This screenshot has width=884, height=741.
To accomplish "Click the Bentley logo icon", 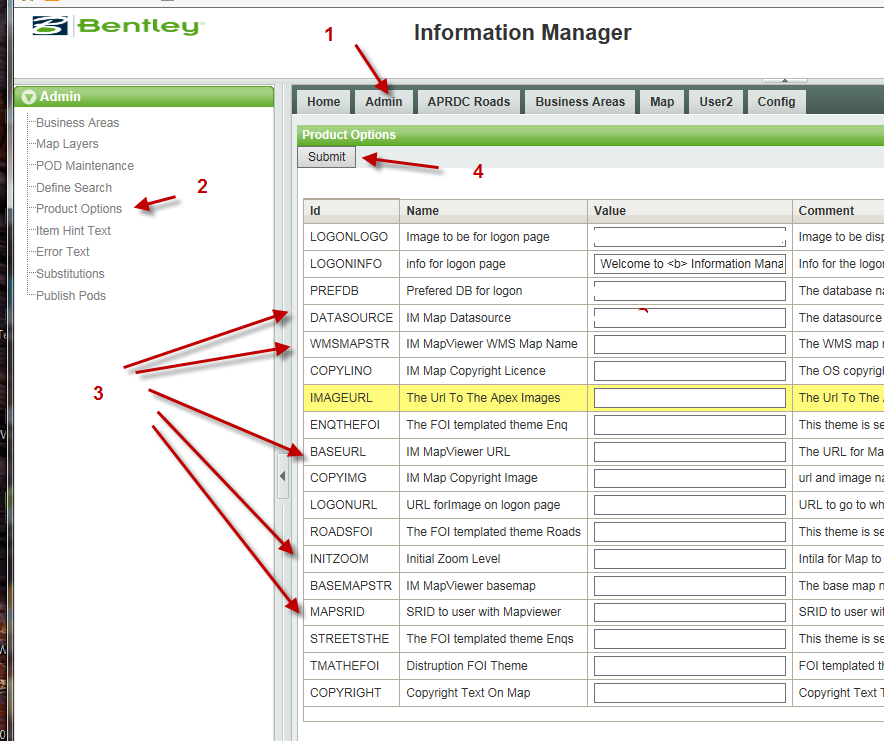I will pos(52,27).
